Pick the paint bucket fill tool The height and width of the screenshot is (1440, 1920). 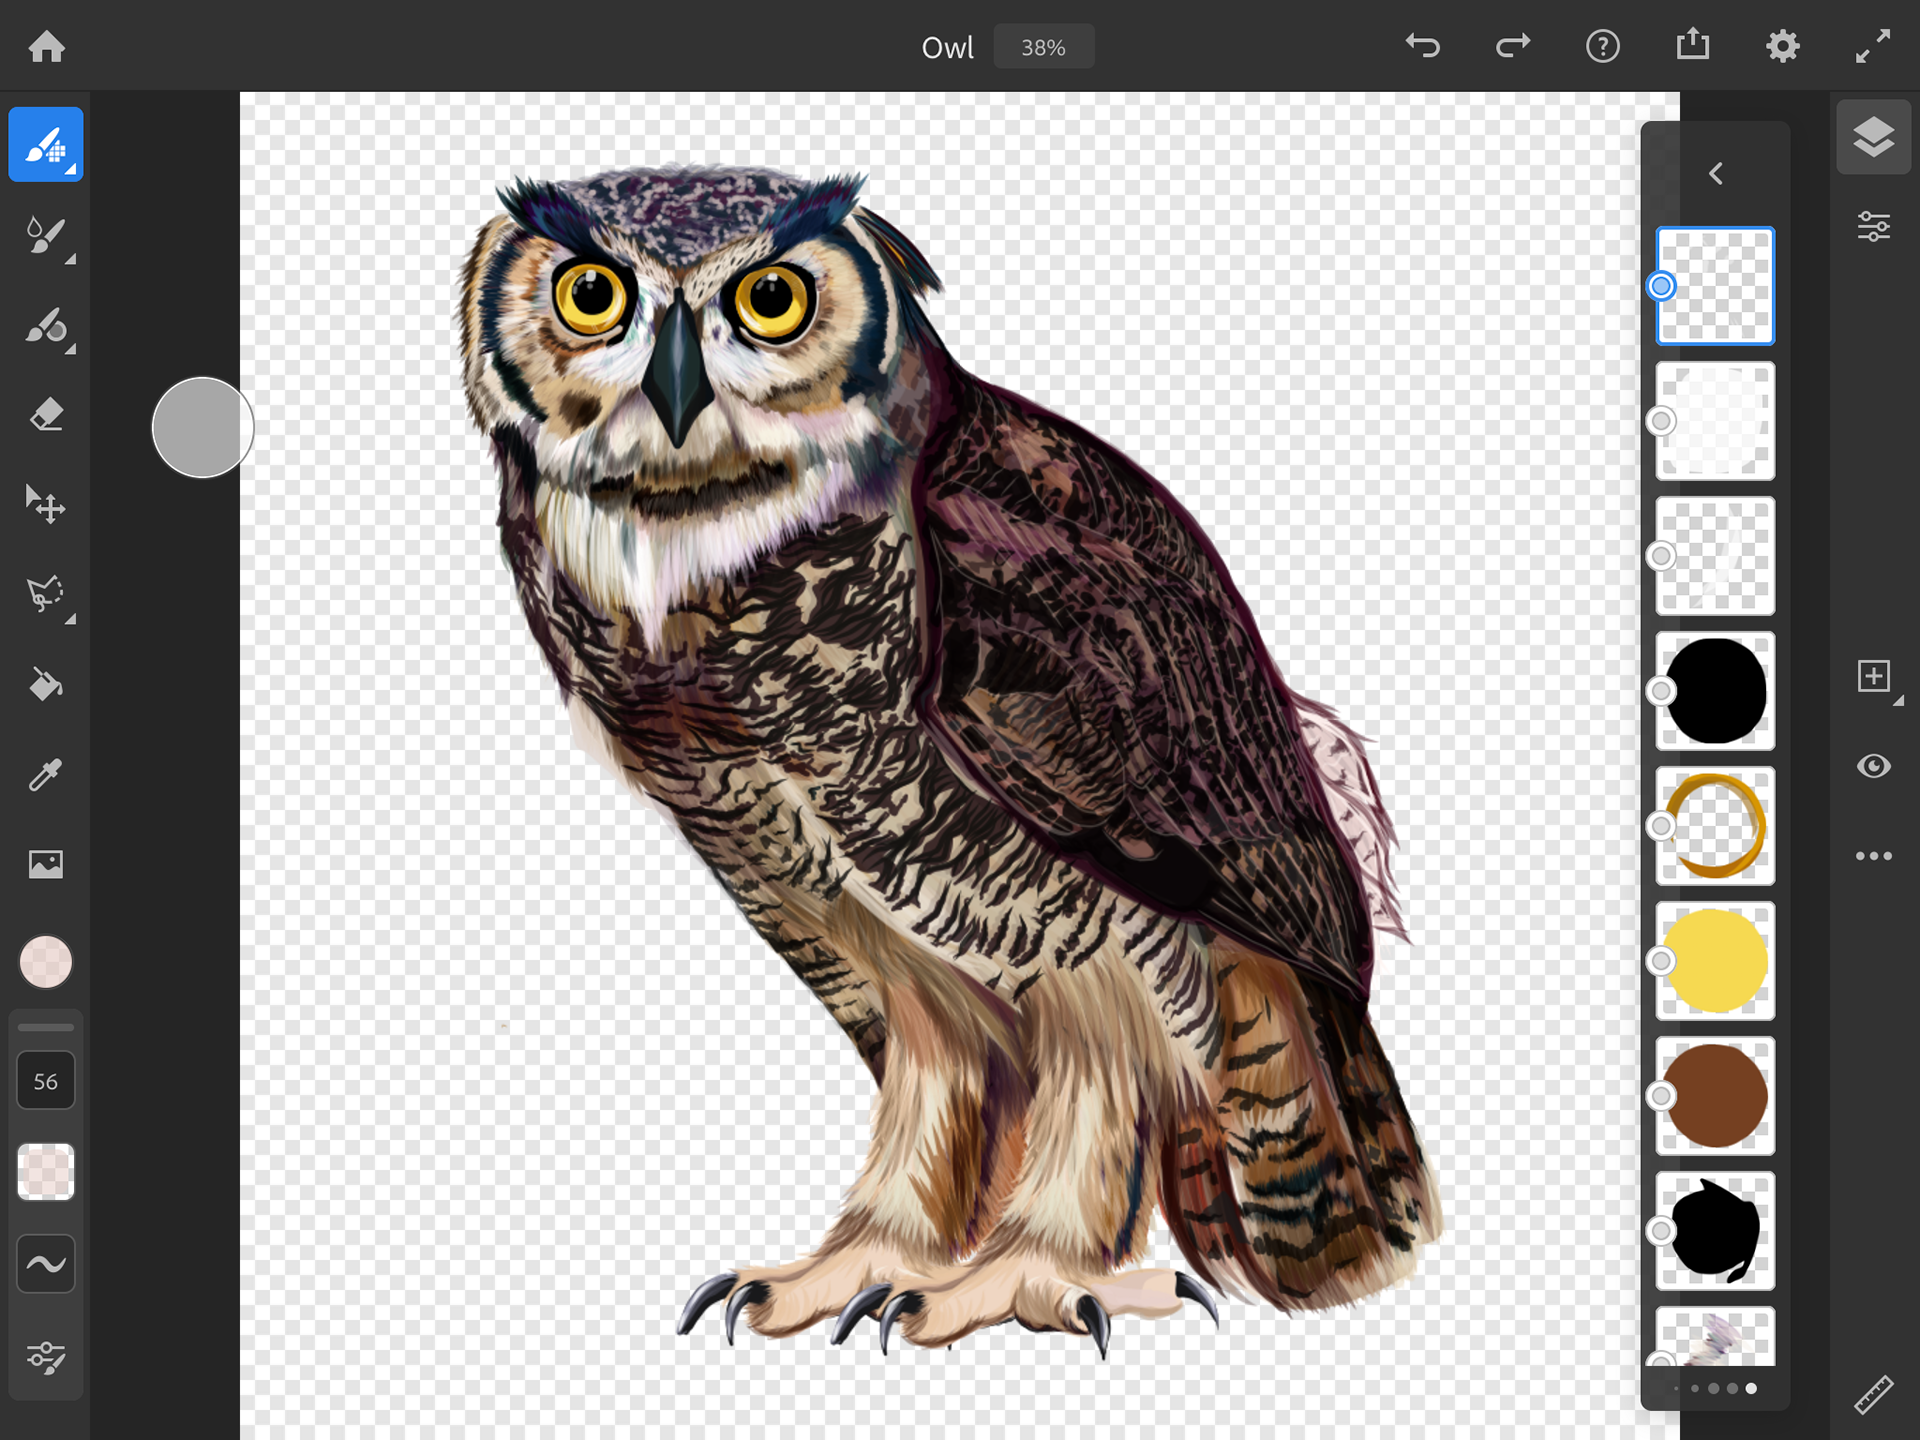[46, 685]
